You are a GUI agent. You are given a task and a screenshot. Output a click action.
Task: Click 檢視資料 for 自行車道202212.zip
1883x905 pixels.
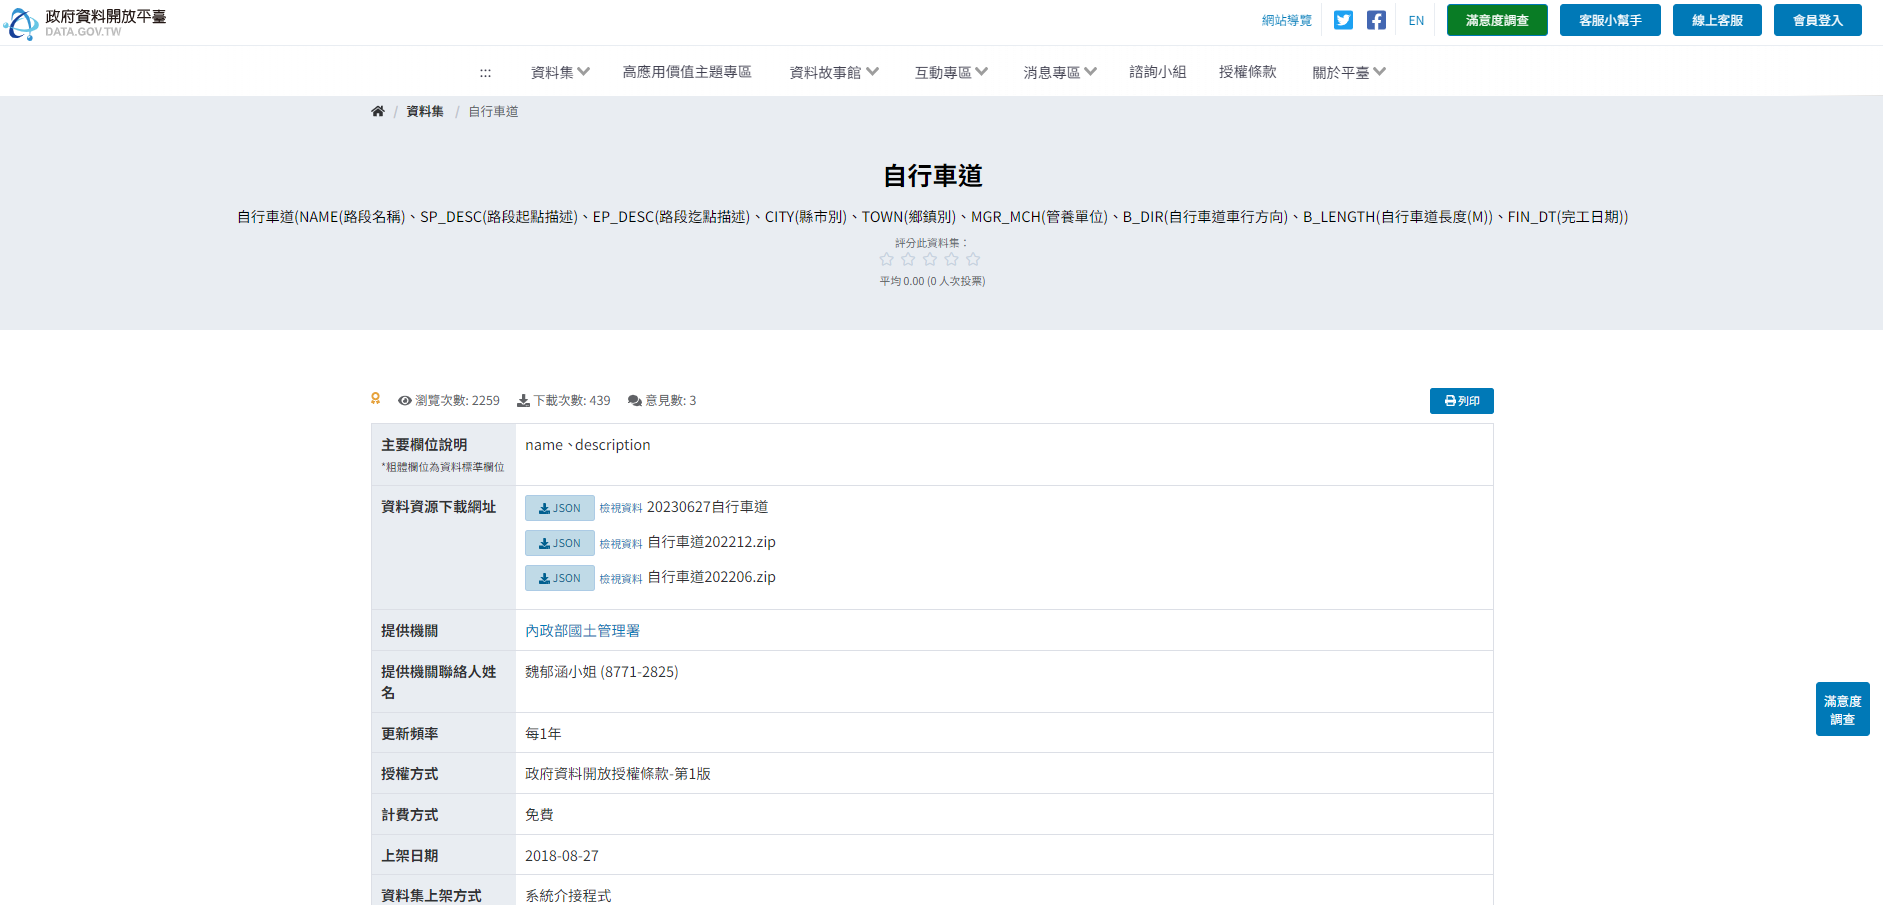pos(621,544)
